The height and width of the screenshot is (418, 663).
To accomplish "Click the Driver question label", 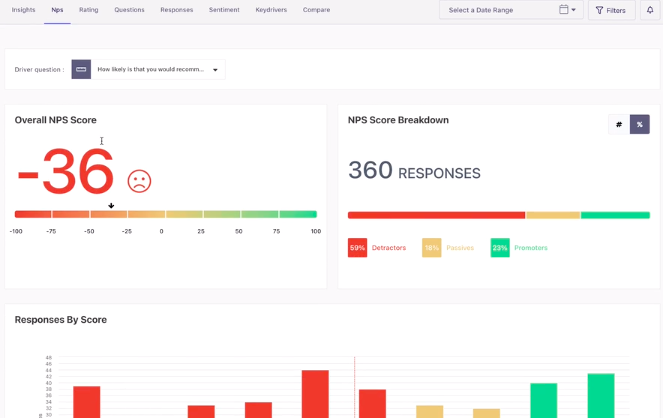I will [39, 69].
